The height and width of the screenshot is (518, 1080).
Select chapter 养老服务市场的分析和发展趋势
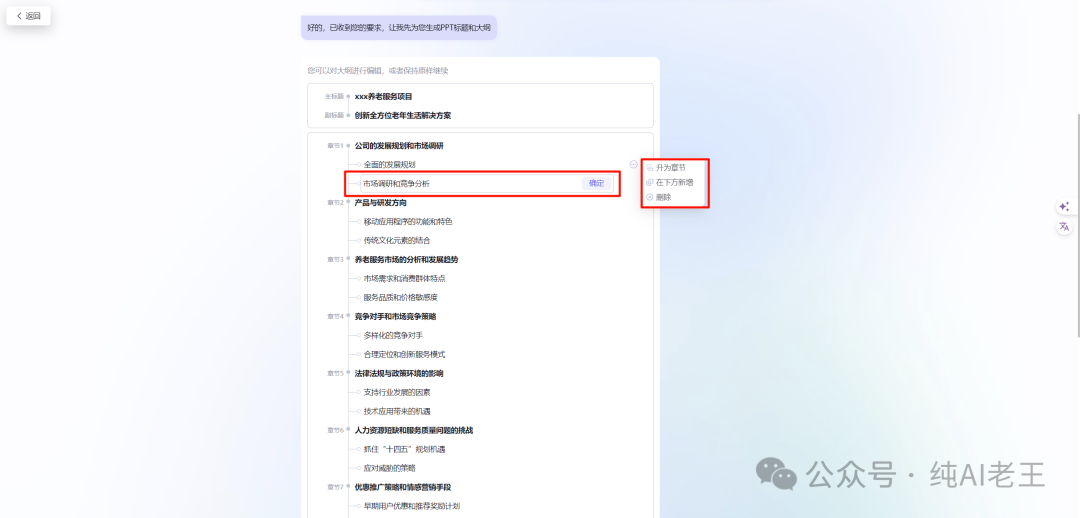click(406, 260)
